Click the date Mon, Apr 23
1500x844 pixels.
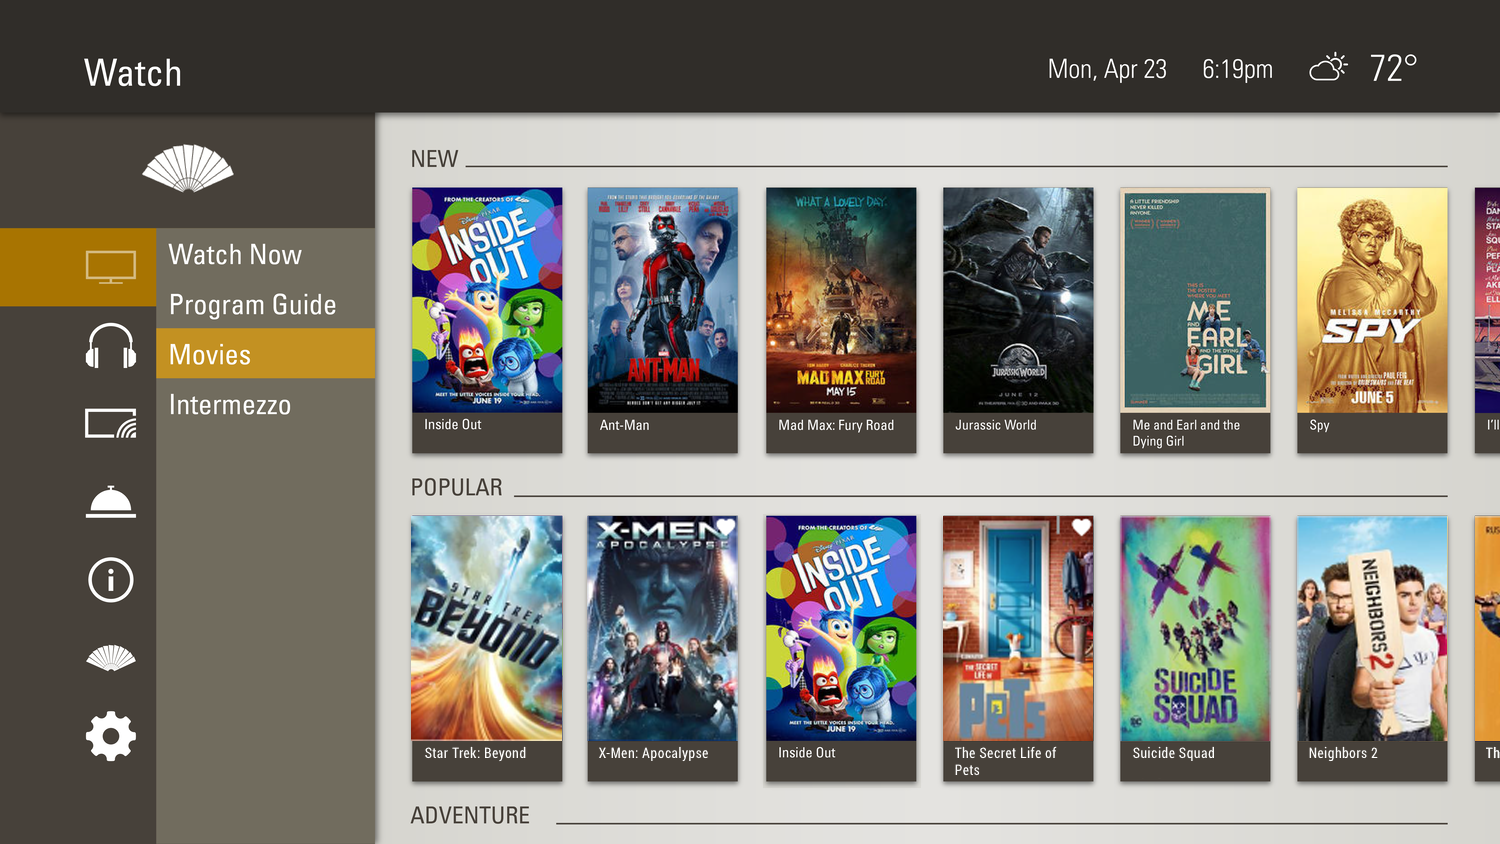click(x=1107, y=69)
